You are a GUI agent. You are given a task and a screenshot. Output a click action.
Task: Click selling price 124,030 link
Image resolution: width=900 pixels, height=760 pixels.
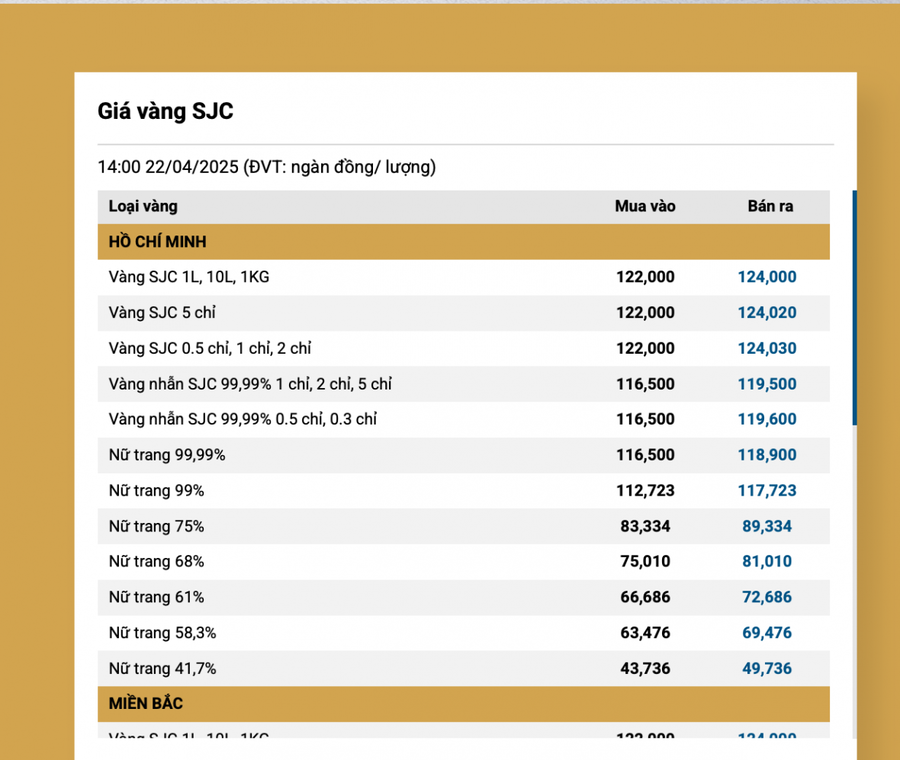click(x=767, y=348)
